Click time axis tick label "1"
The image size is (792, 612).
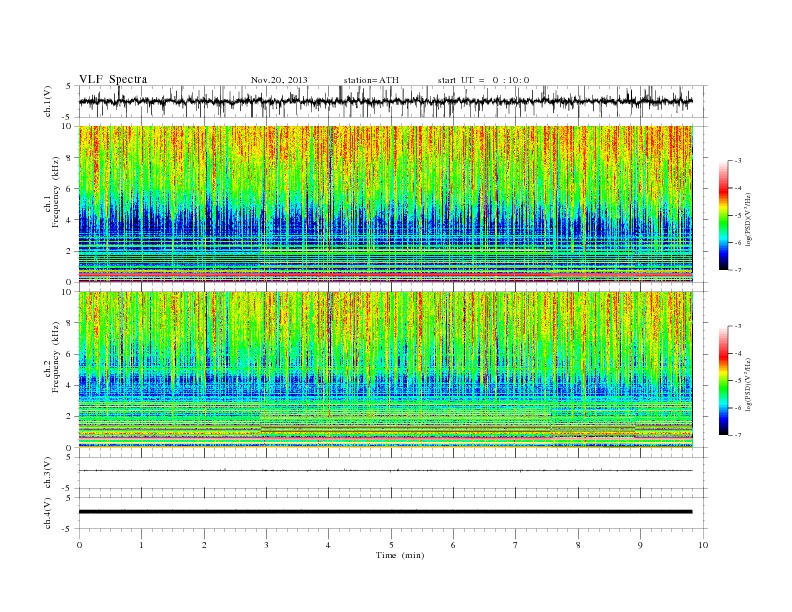coord(141,545)
